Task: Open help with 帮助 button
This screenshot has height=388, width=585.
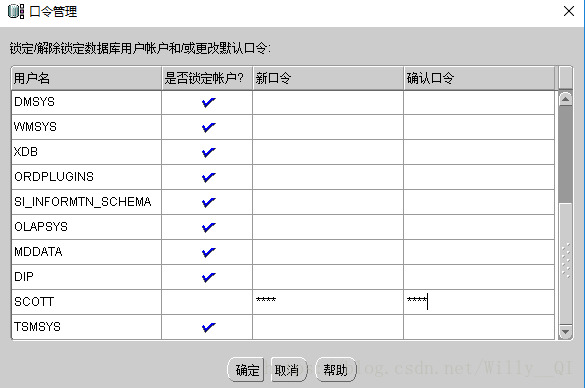Action: (x=336, y=370)
